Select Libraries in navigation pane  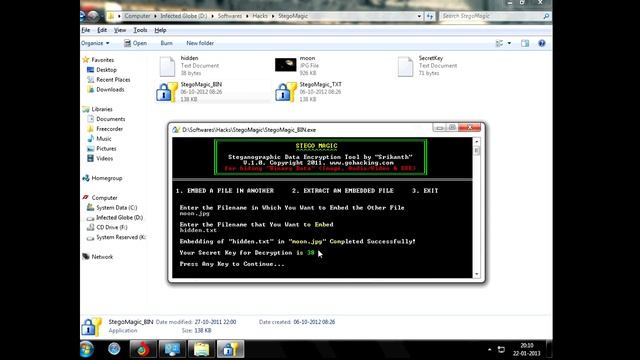102,109
